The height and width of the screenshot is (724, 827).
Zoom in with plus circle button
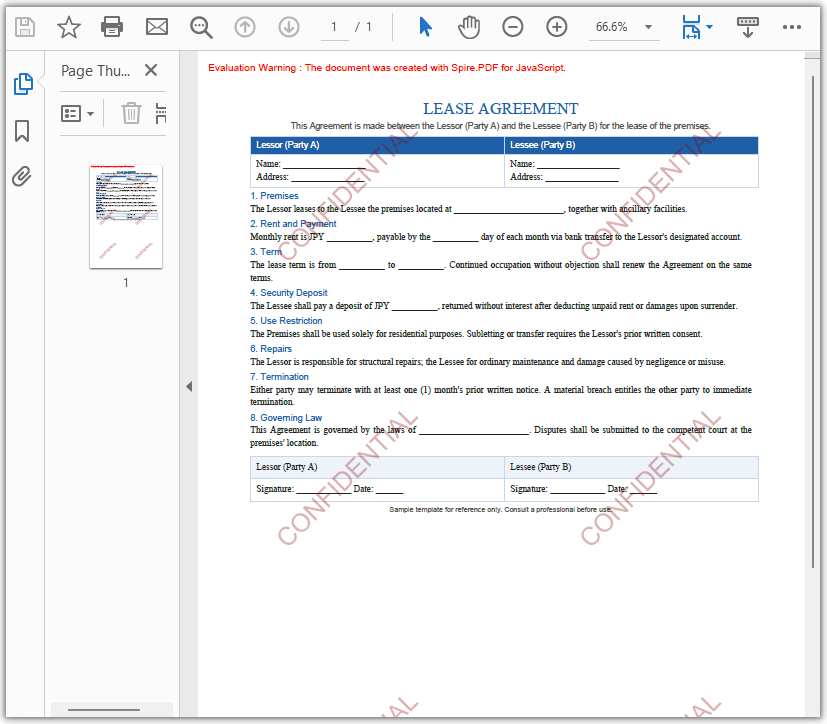coord(556,26)
